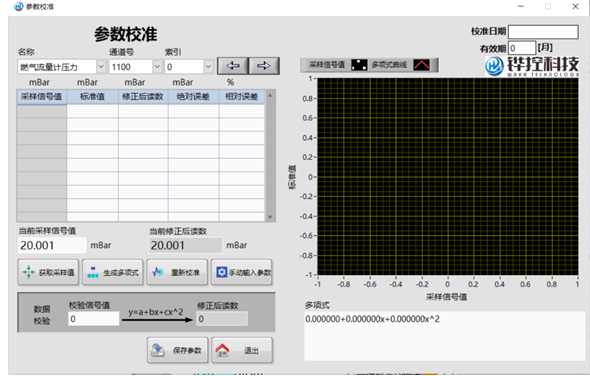Click the y=a+bx+cx^2 formula label
Screen dimensions: 590x376
coord(156,312)
